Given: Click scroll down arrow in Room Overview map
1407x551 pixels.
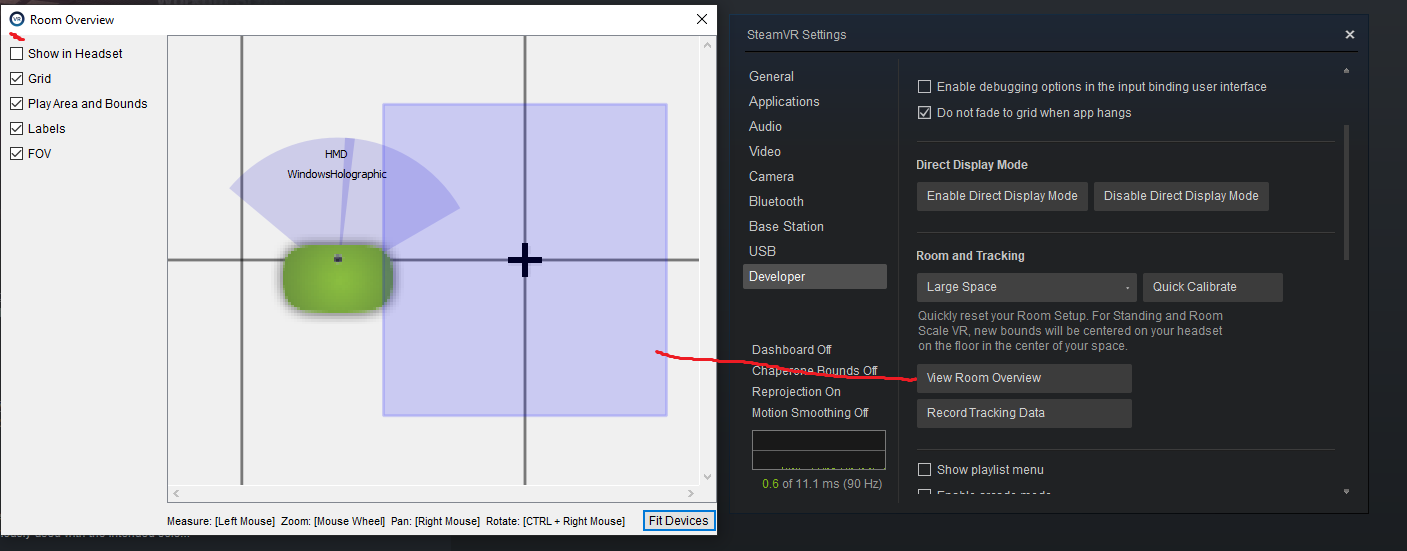Looking at the screenshot, I should point(708,478).
